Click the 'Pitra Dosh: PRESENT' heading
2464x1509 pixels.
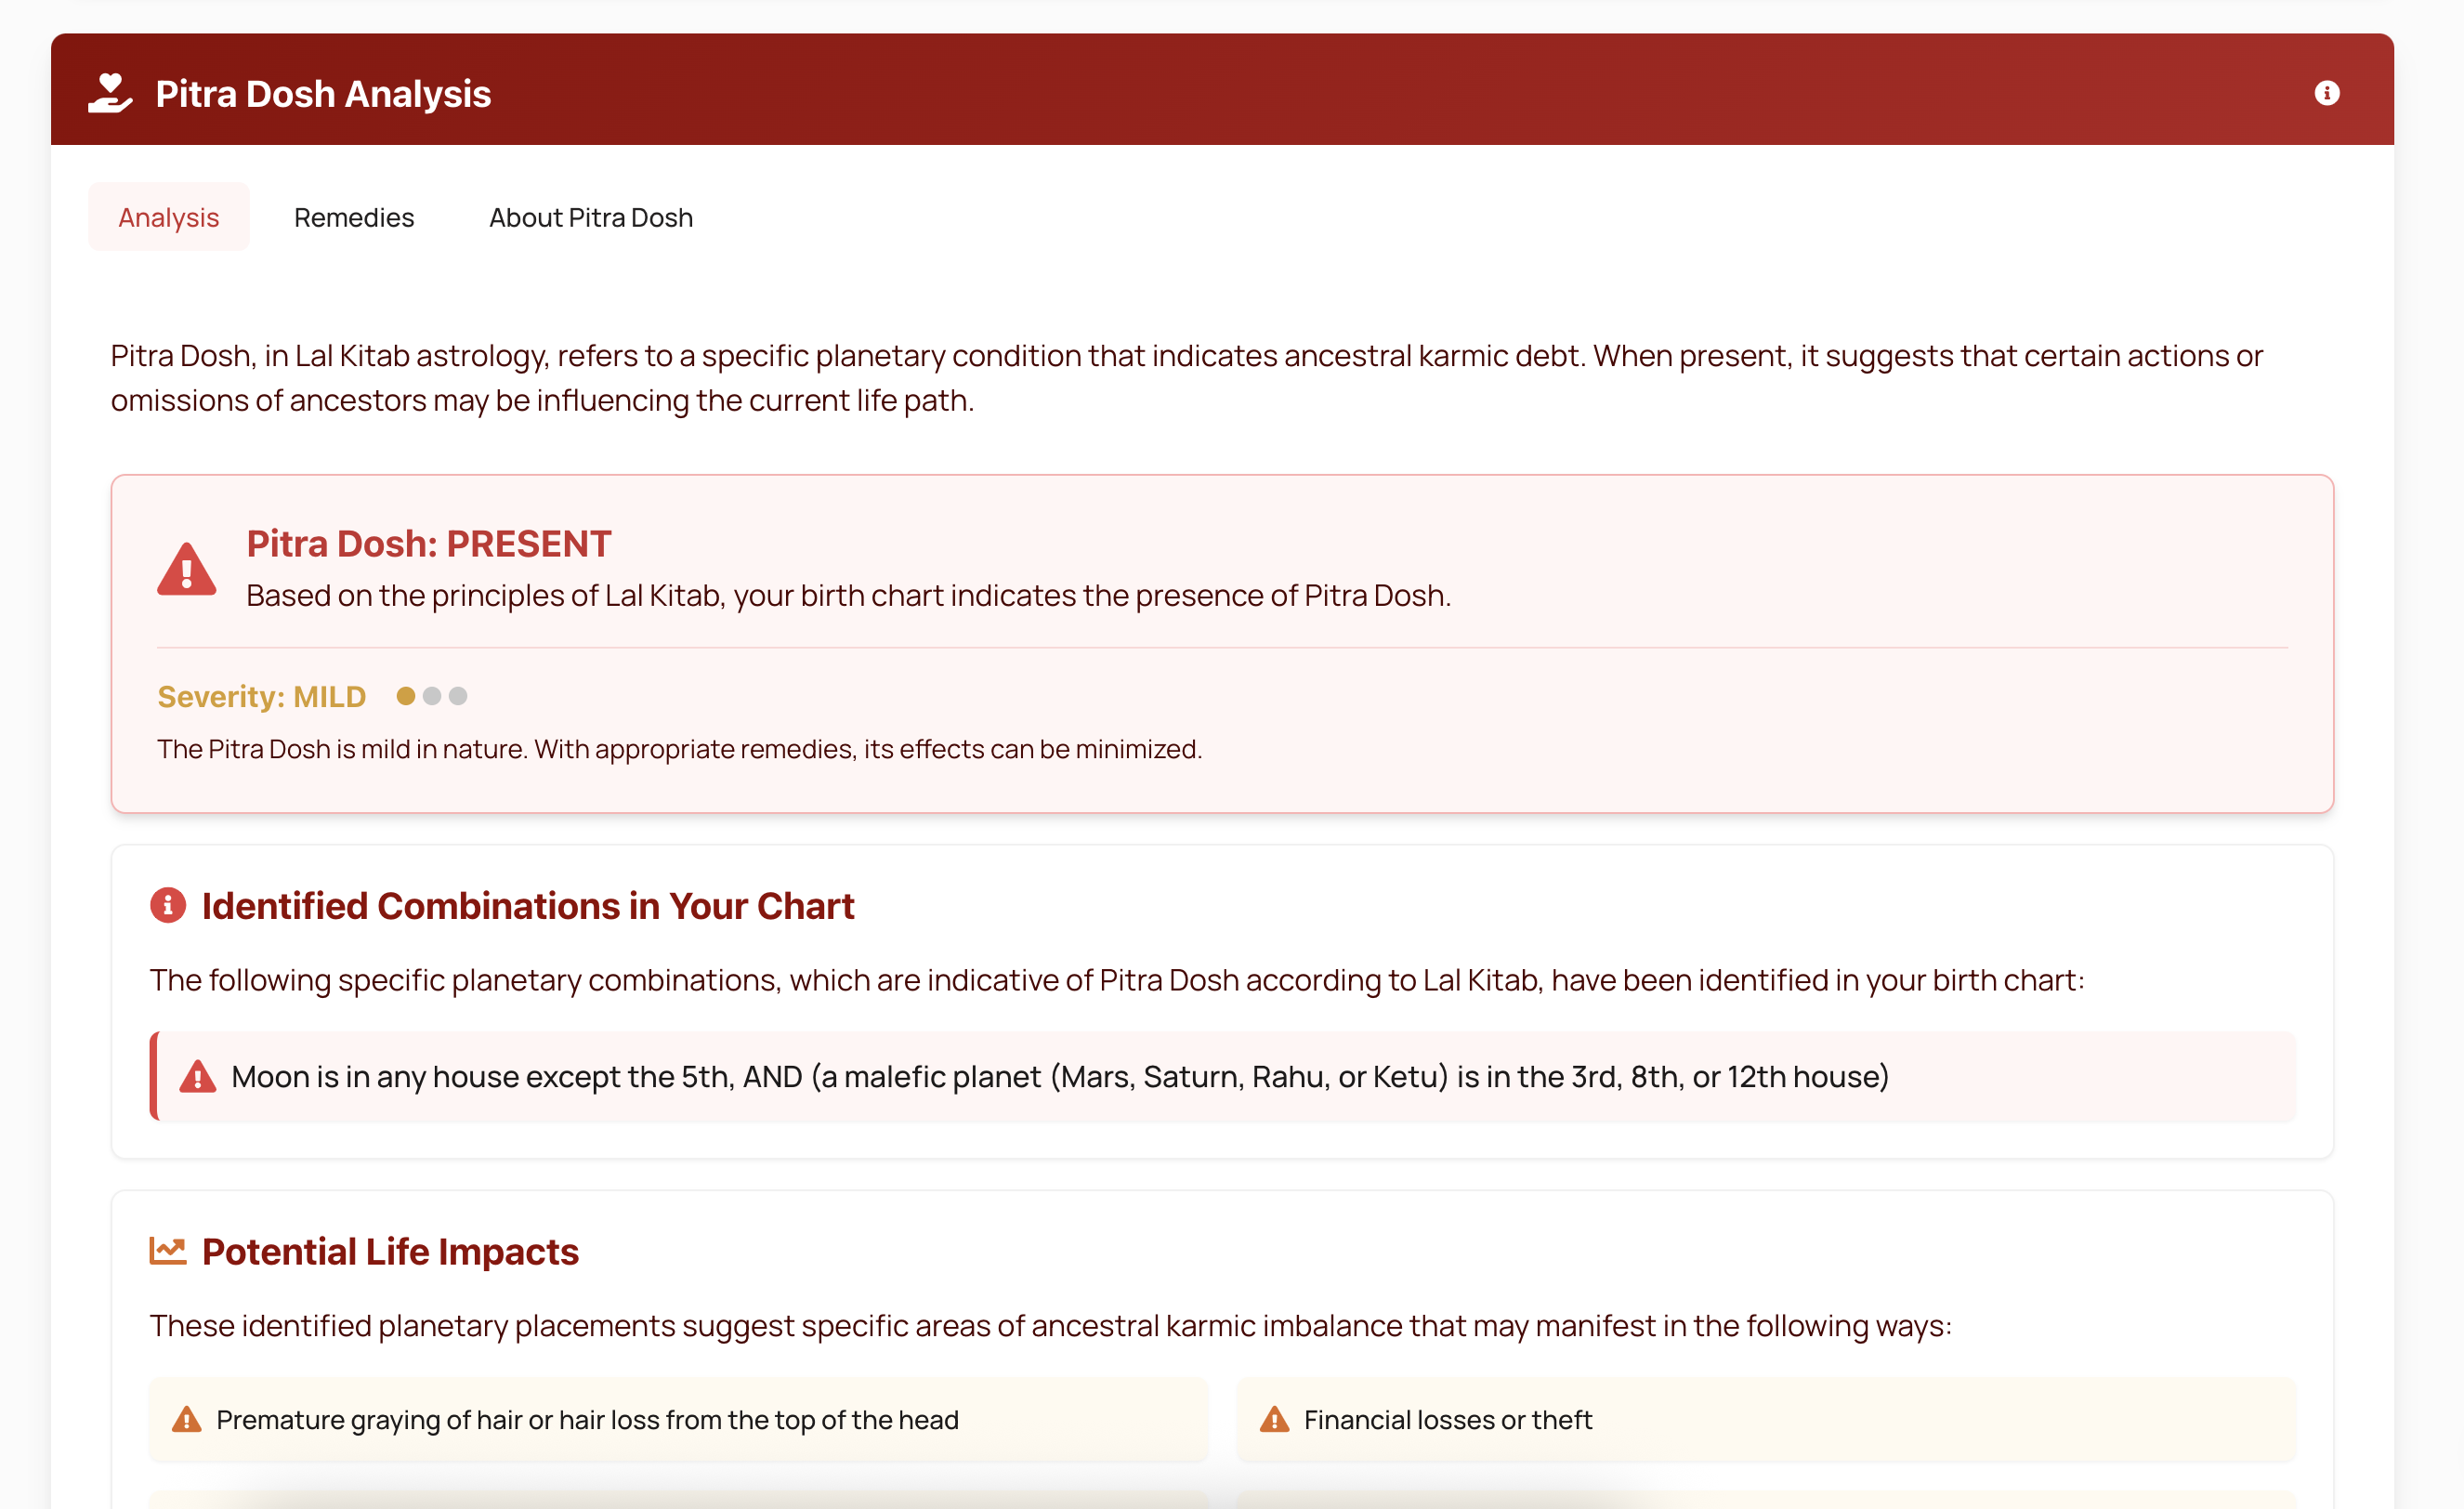click(429, 544)
